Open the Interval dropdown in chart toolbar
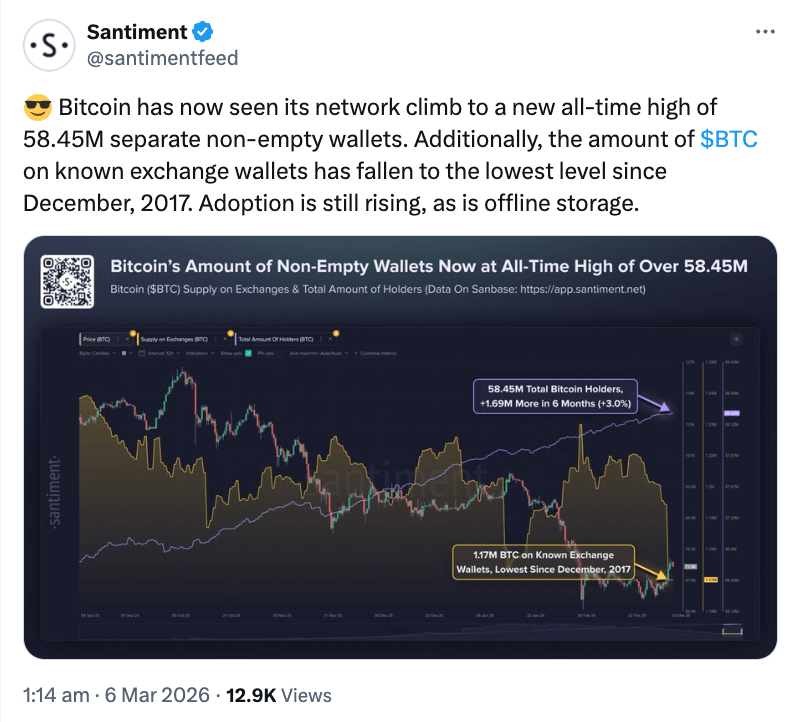 (158, 353)
